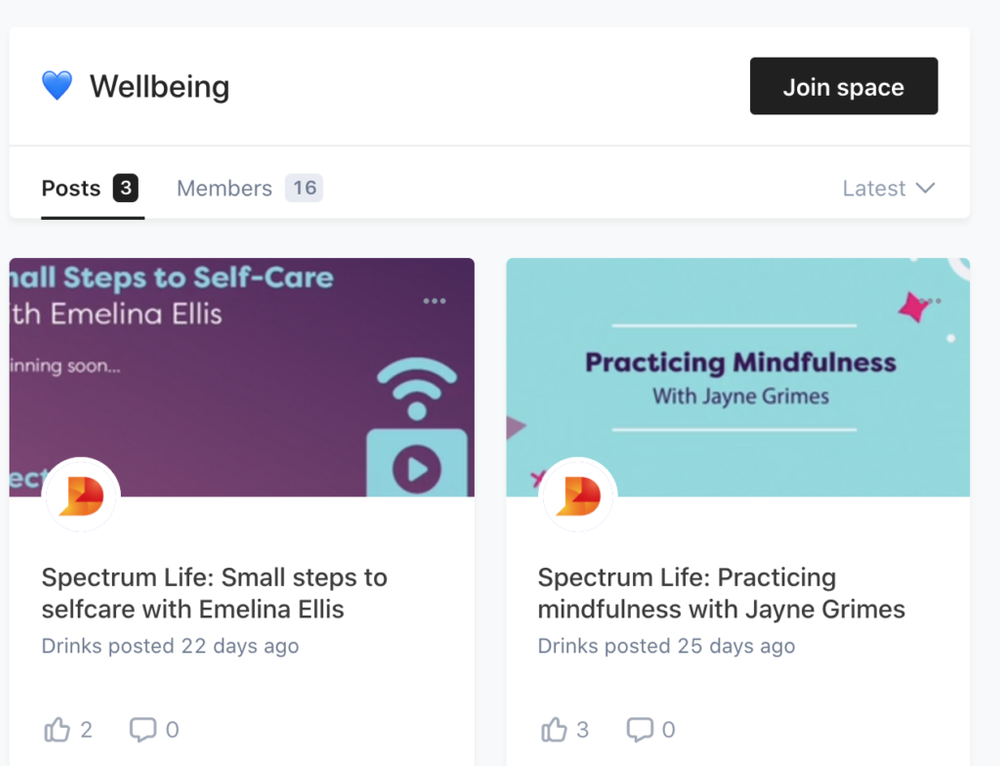Expand the Latest sort dropdown
Image resolution: width=1000 pixels, height=766 pixels.
click(888, 188)
